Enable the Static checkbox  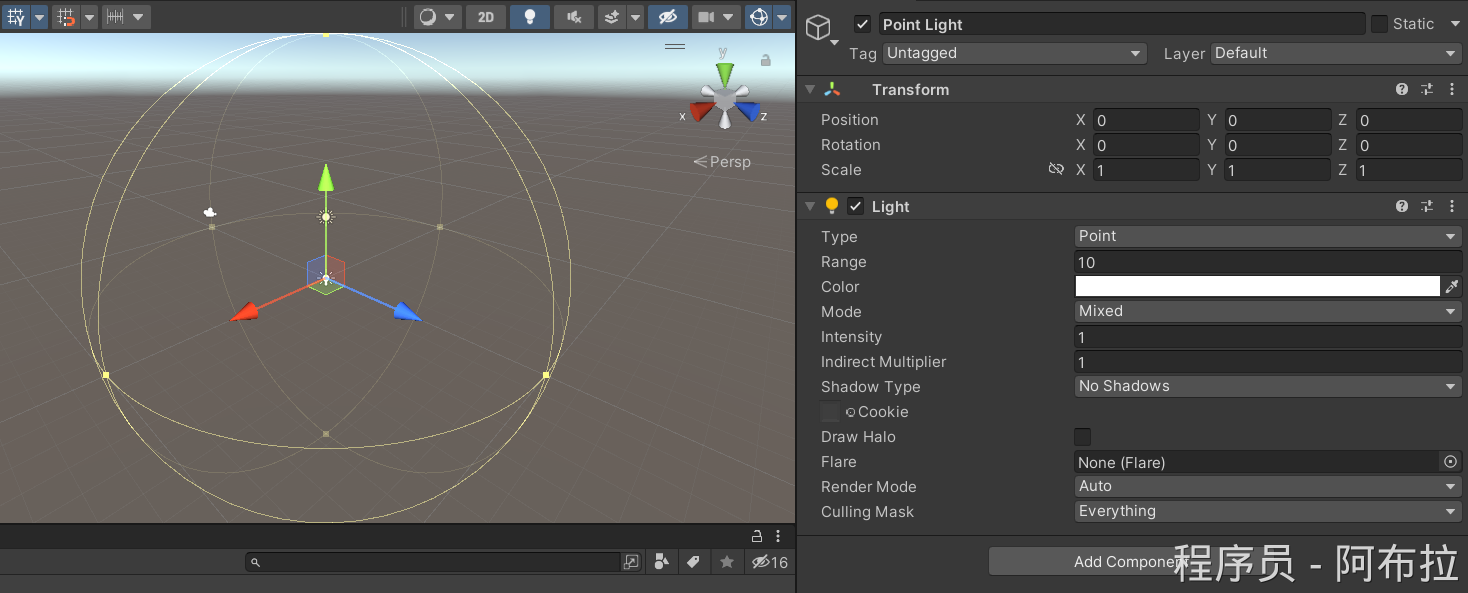pos(1379,24)
